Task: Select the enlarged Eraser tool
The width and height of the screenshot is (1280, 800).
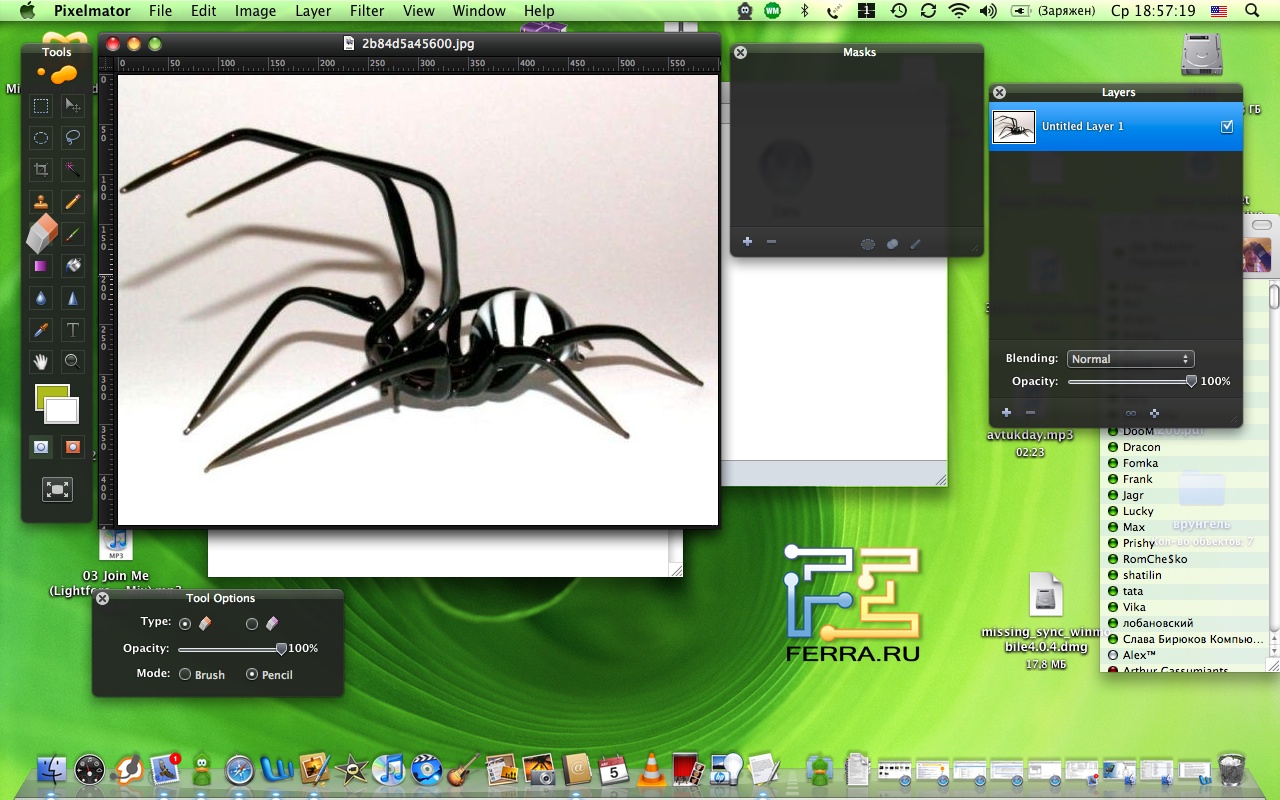Action: 42,234
